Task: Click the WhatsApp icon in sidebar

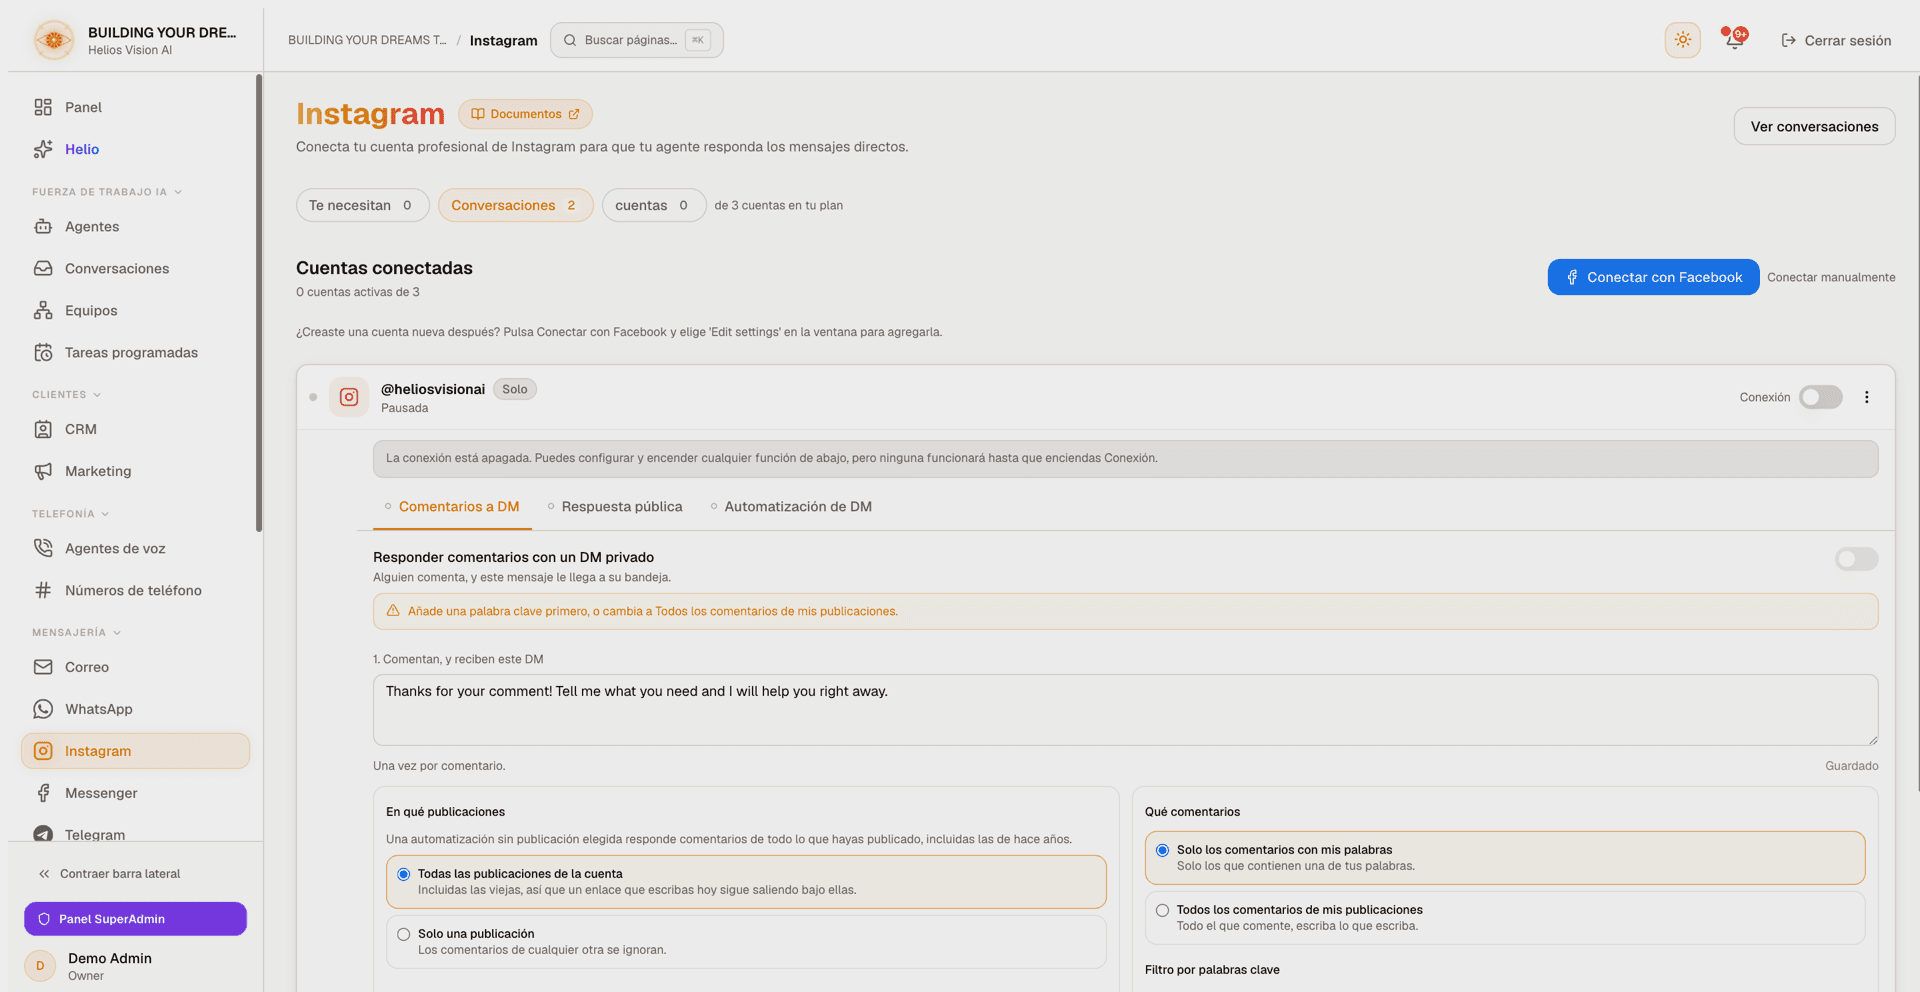Action: 43,709
